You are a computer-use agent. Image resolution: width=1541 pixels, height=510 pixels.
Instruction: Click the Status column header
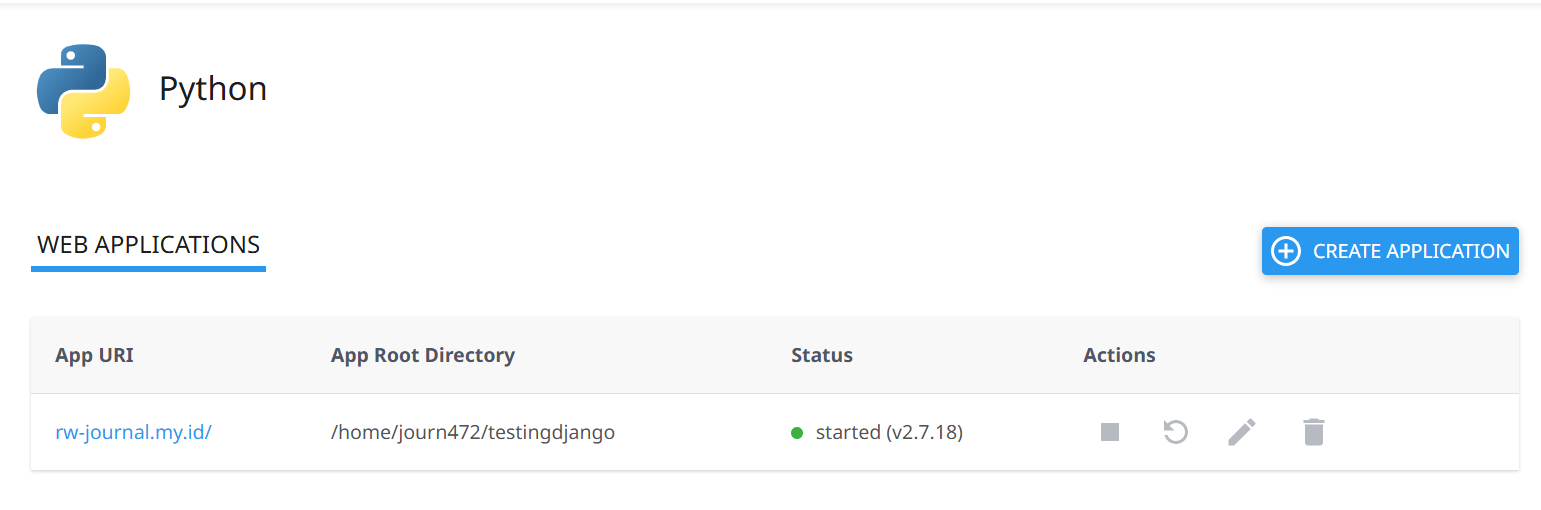coord(821,355)
